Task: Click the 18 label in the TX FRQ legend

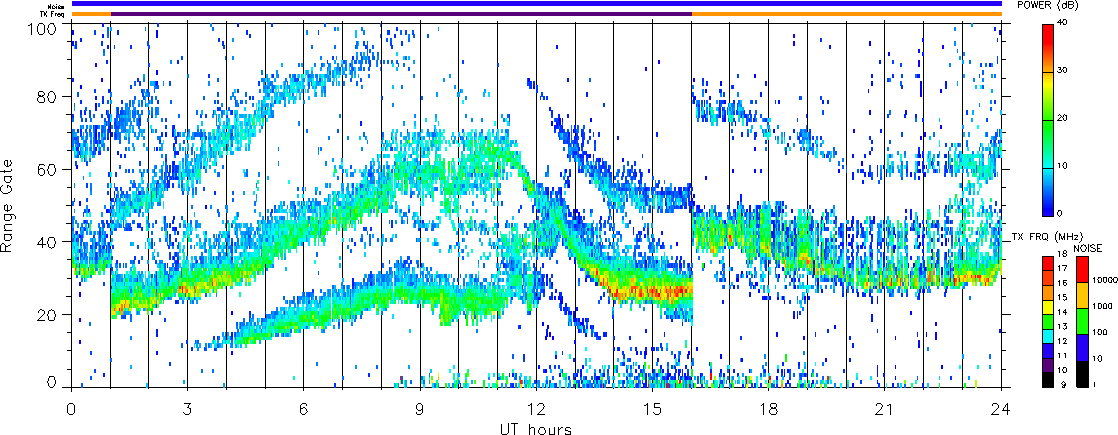Action: 1062,253
